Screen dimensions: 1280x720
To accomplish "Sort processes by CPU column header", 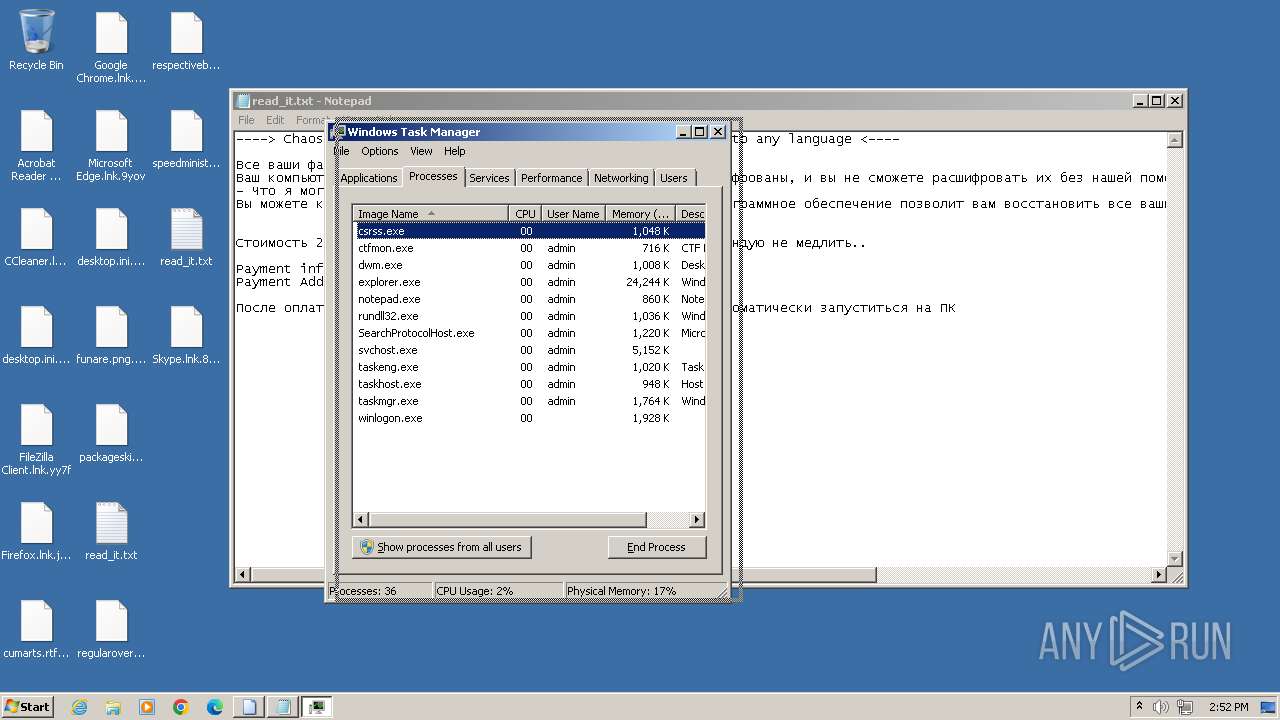I will coord(525,214).
